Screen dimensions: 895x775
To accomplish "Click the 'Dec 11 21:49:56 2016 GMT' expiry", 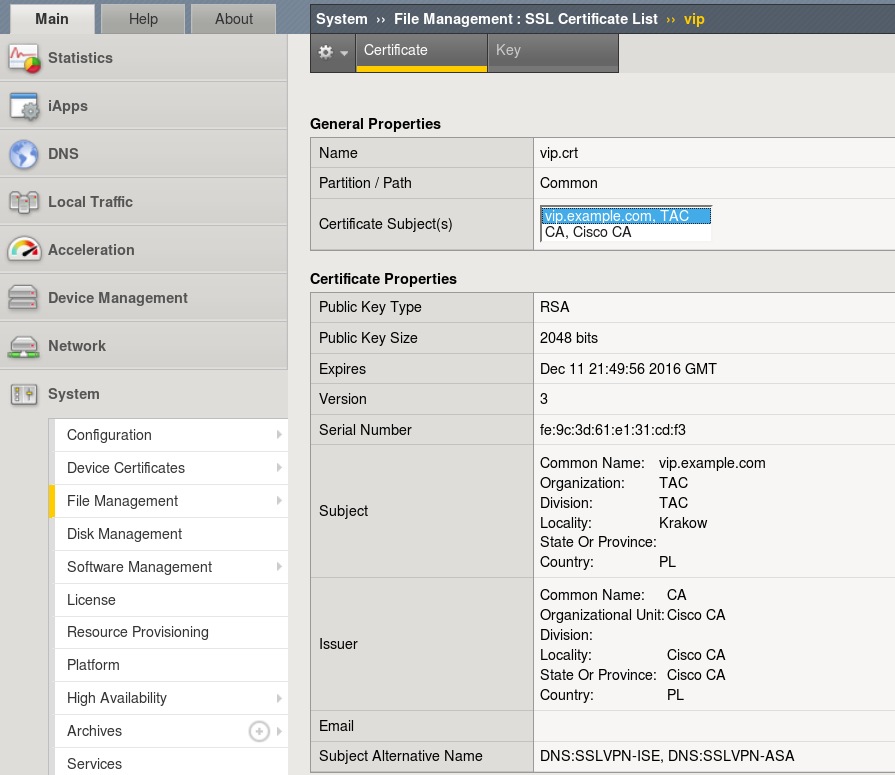I will pyautogui.click(x=628, y=369).
